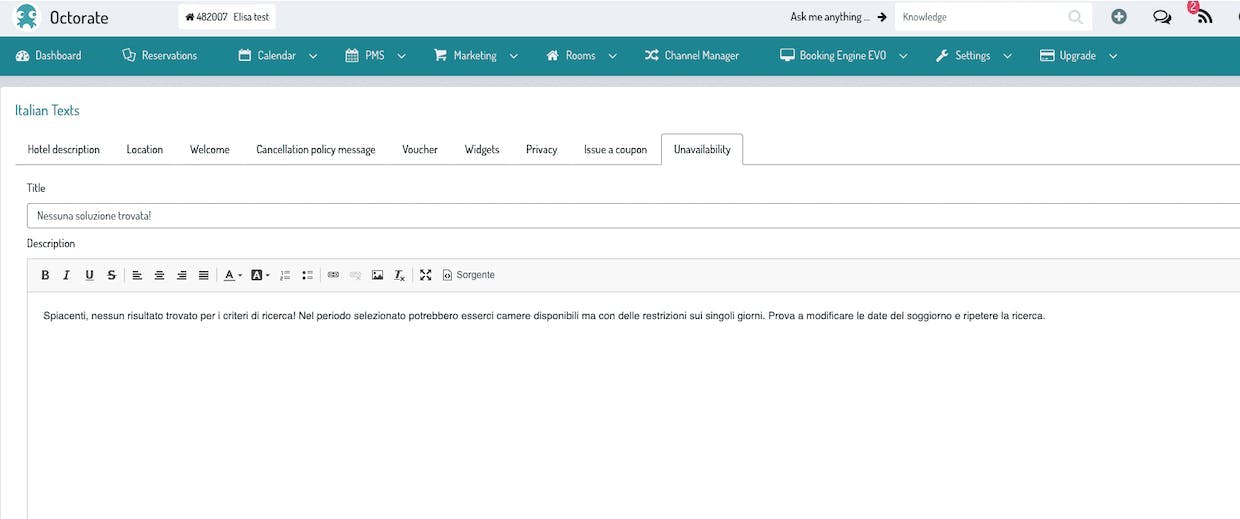Switch to the Cancellation policy message tab
Image resolution: width=1240 pixels, height=519 pixels.
point(316,149)
